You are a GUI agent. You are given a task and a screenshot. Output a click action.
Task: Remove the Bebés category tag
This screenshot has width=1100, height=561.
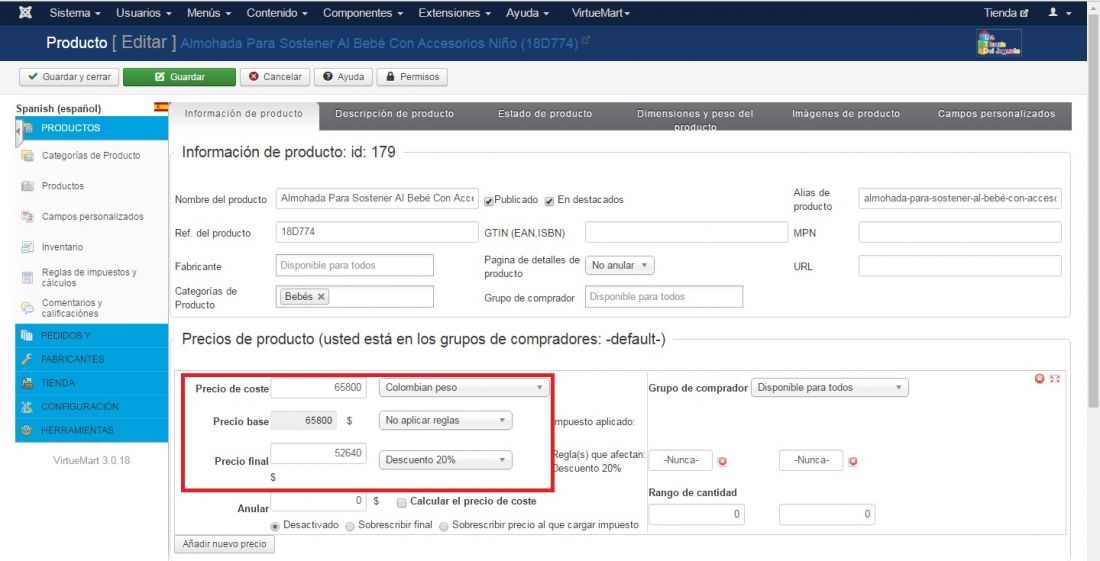coord(321,297)
